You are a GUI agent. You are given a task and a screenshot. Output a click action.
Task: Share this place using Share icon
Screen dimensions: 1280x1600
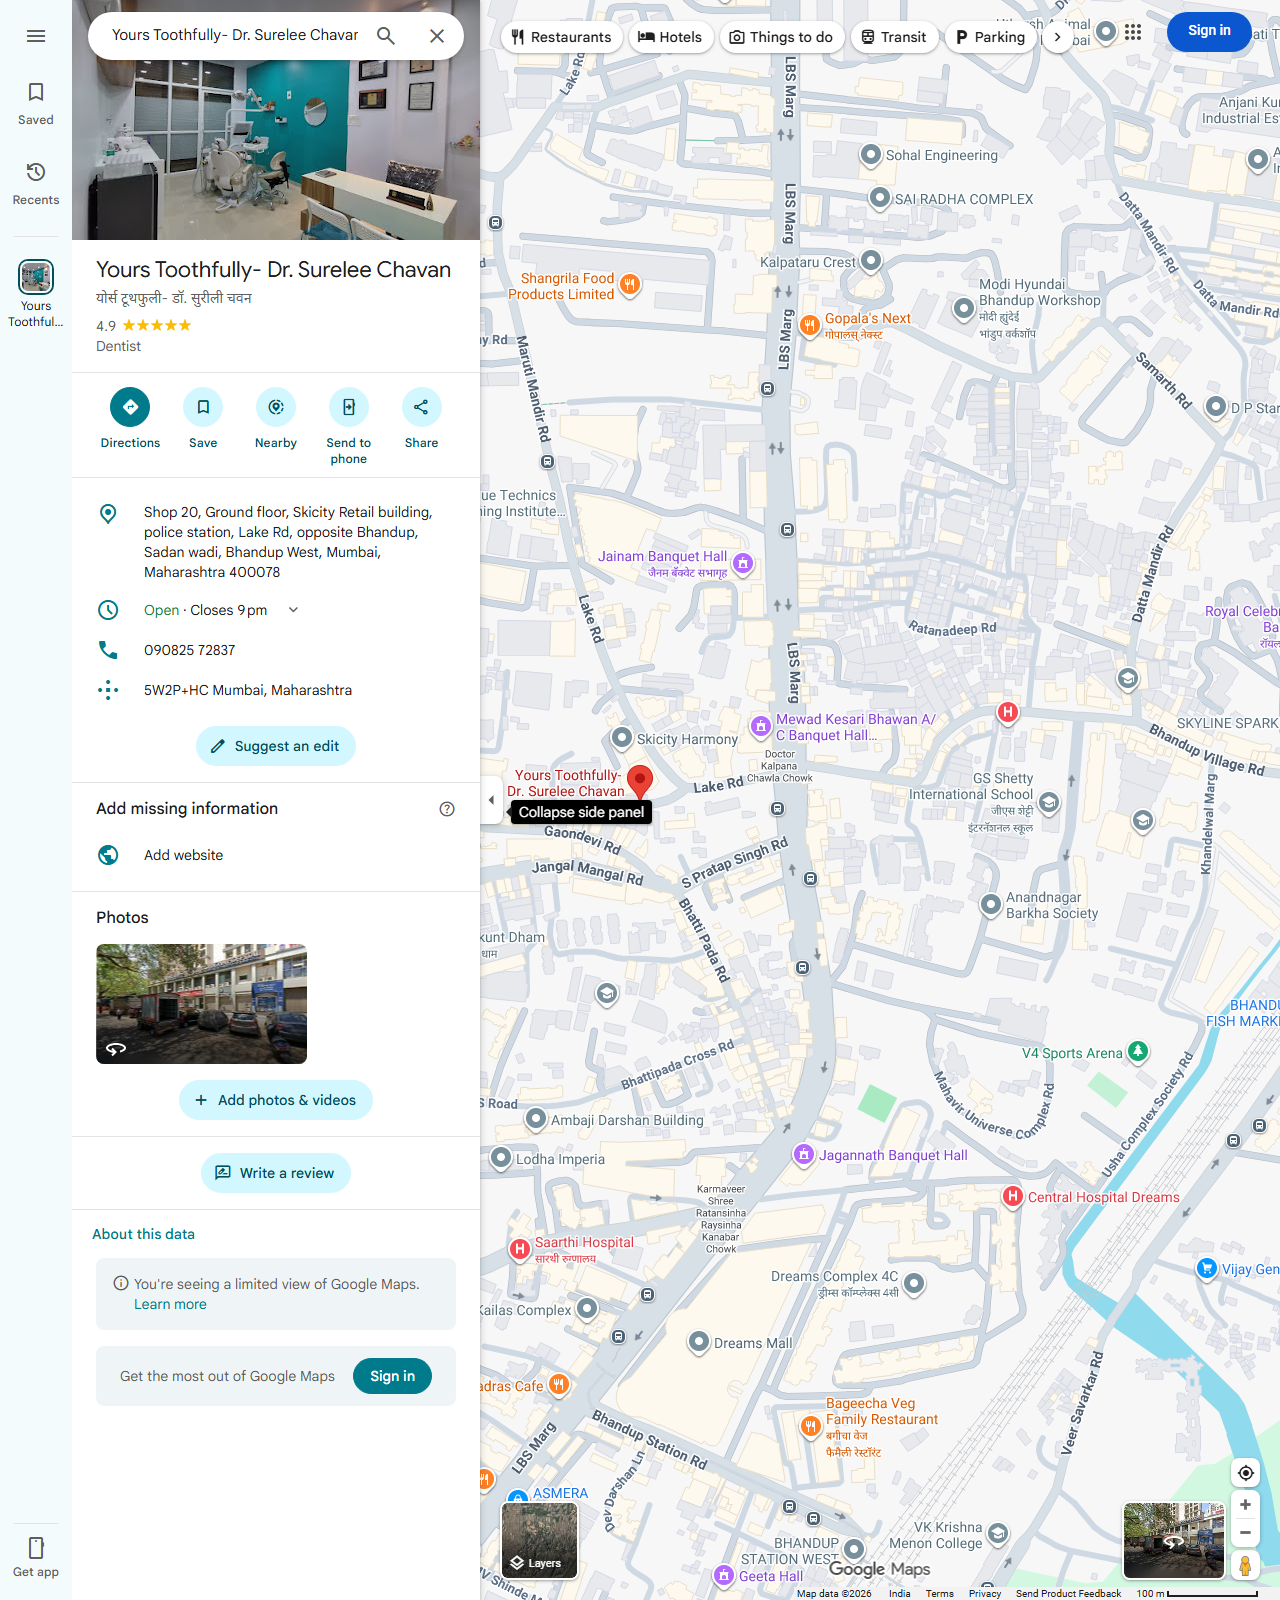(x=421, y=407)
